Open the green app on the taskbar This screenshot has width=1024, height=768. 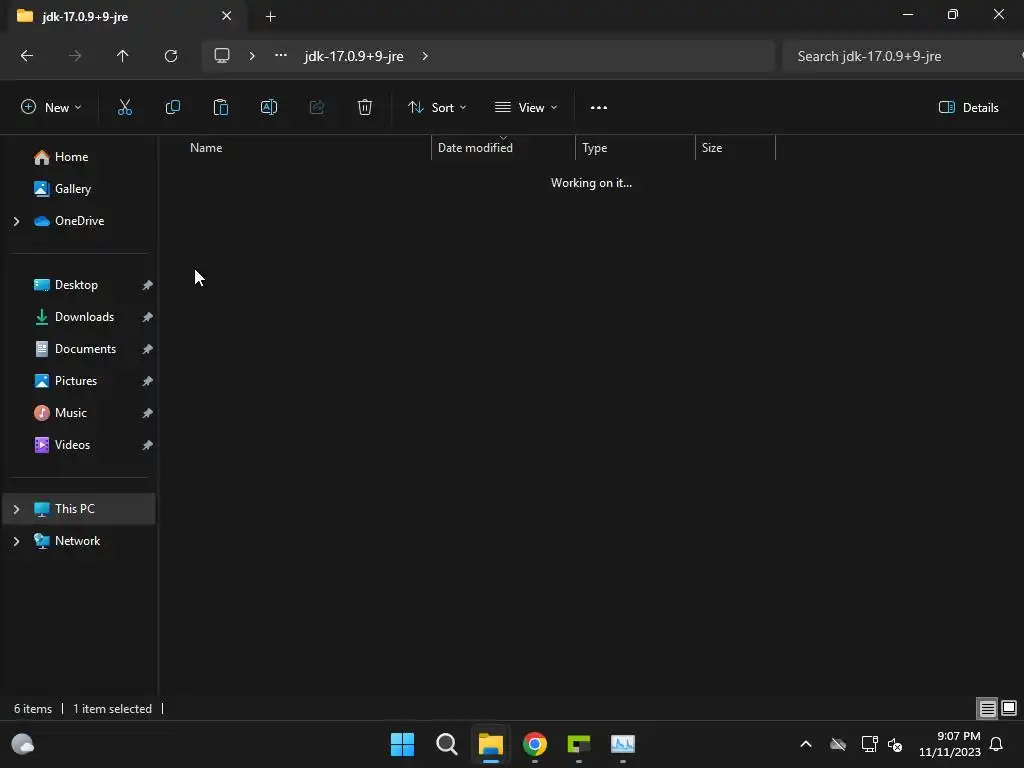click(579, 744)
